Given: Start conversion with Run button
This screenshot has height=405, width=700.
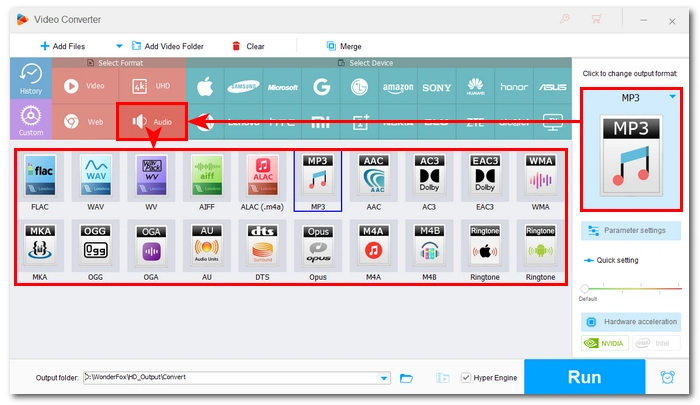Looking at the screenshot, I should click(x=584, y=377).
